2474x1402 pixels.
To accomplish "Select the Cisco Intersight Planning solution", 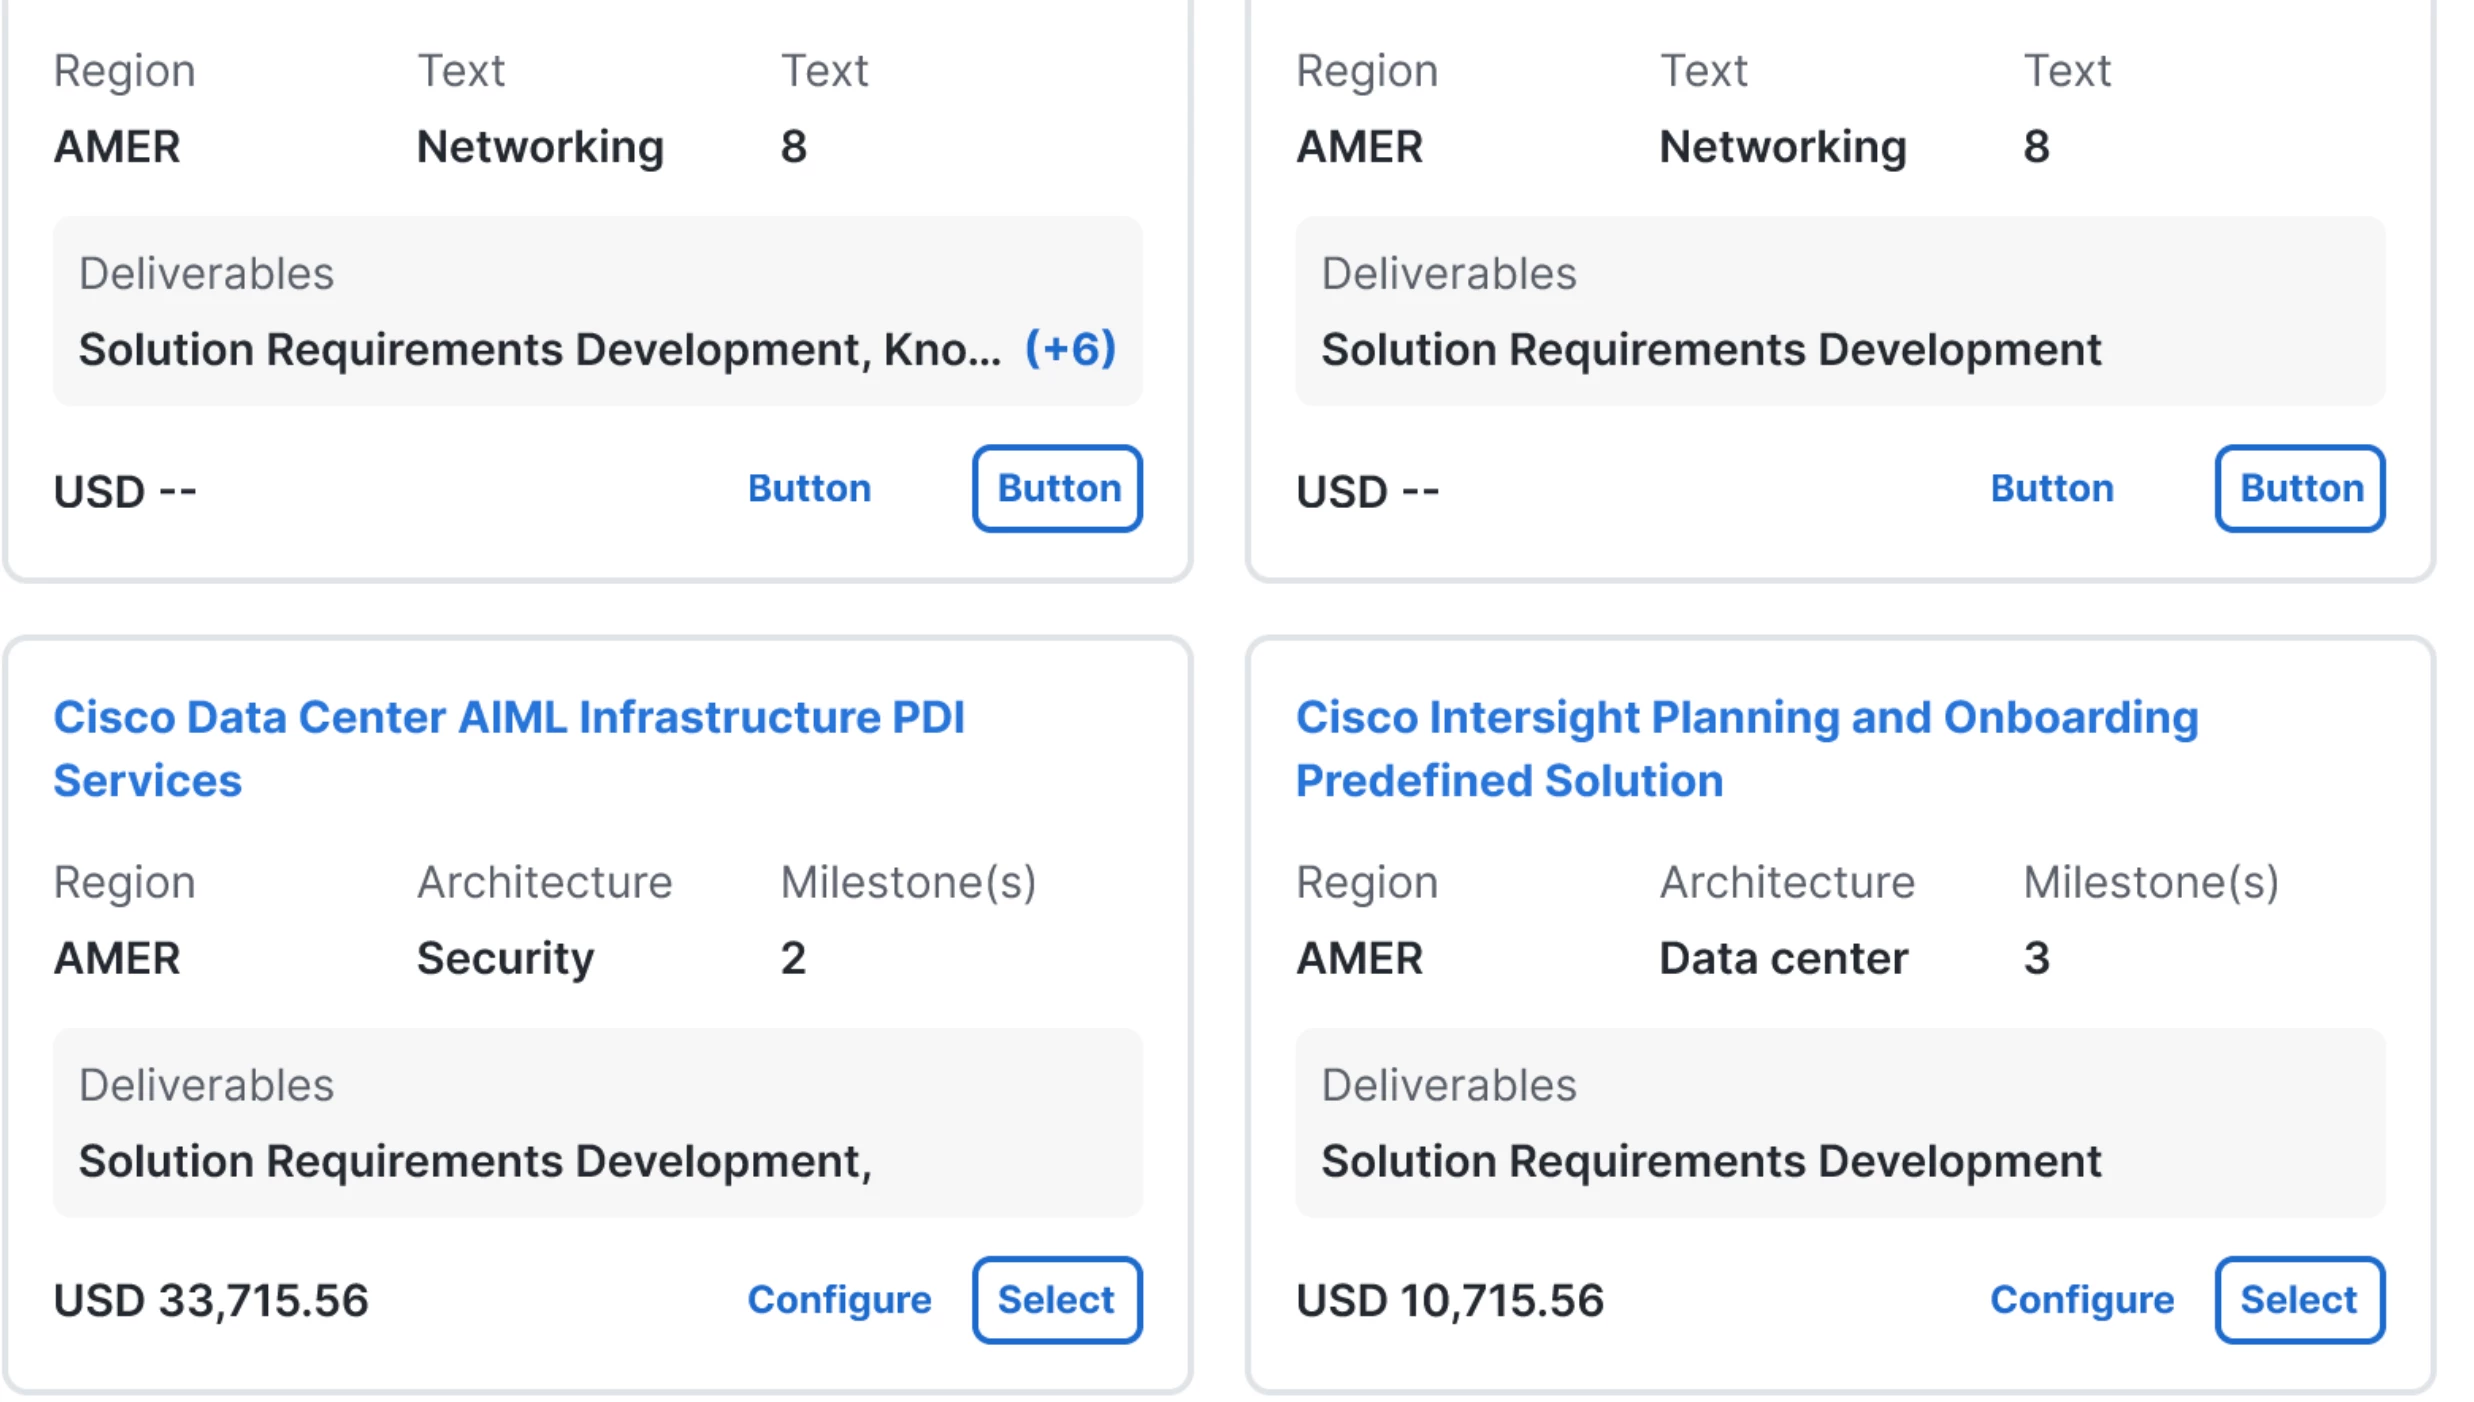I will pyautogui.click(x=2299, y=1299).
